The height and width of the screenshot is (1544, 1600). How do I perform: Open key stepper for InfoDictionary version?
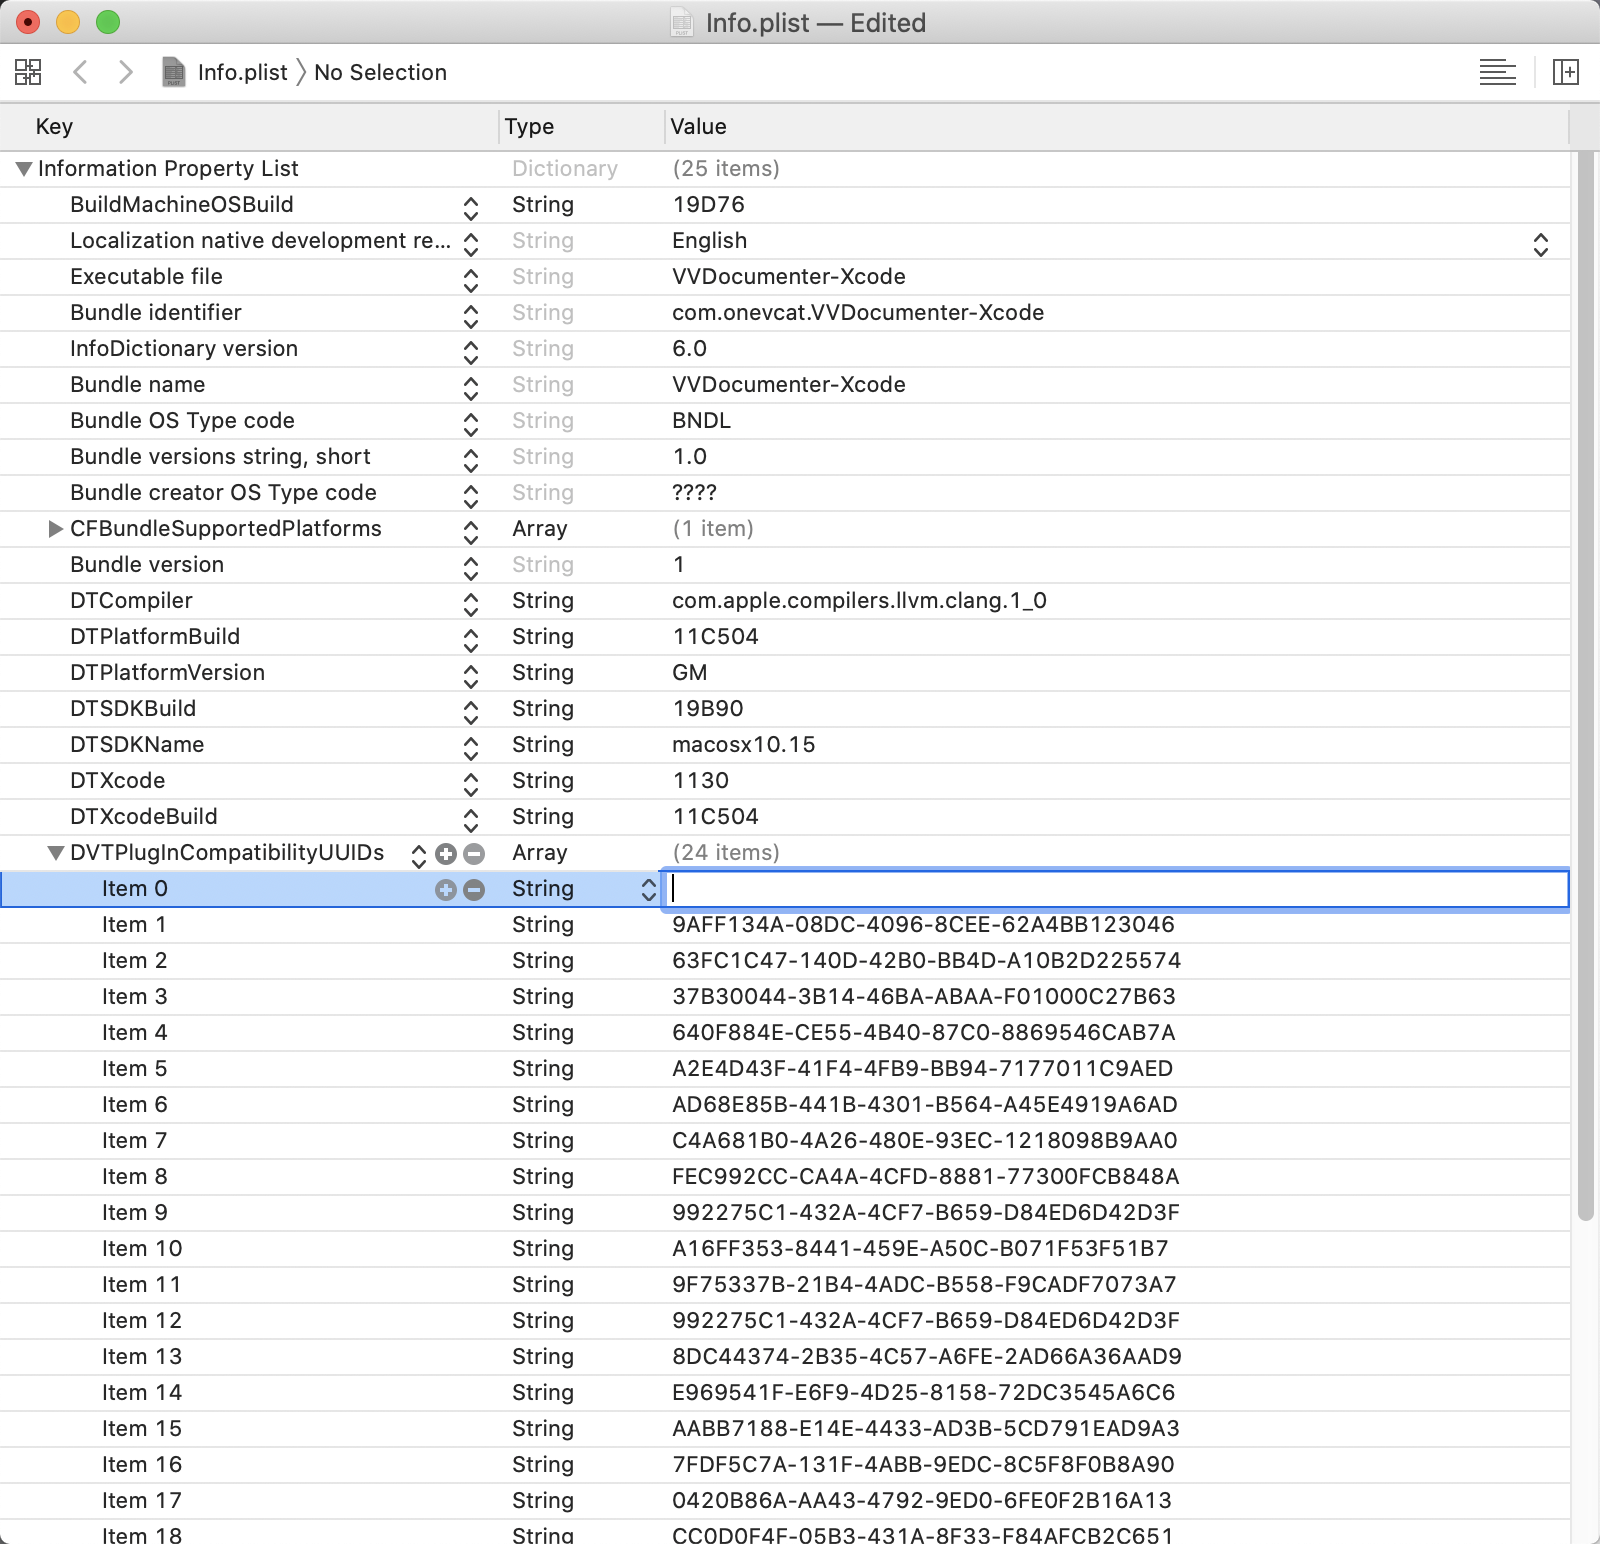coord(471,351)
